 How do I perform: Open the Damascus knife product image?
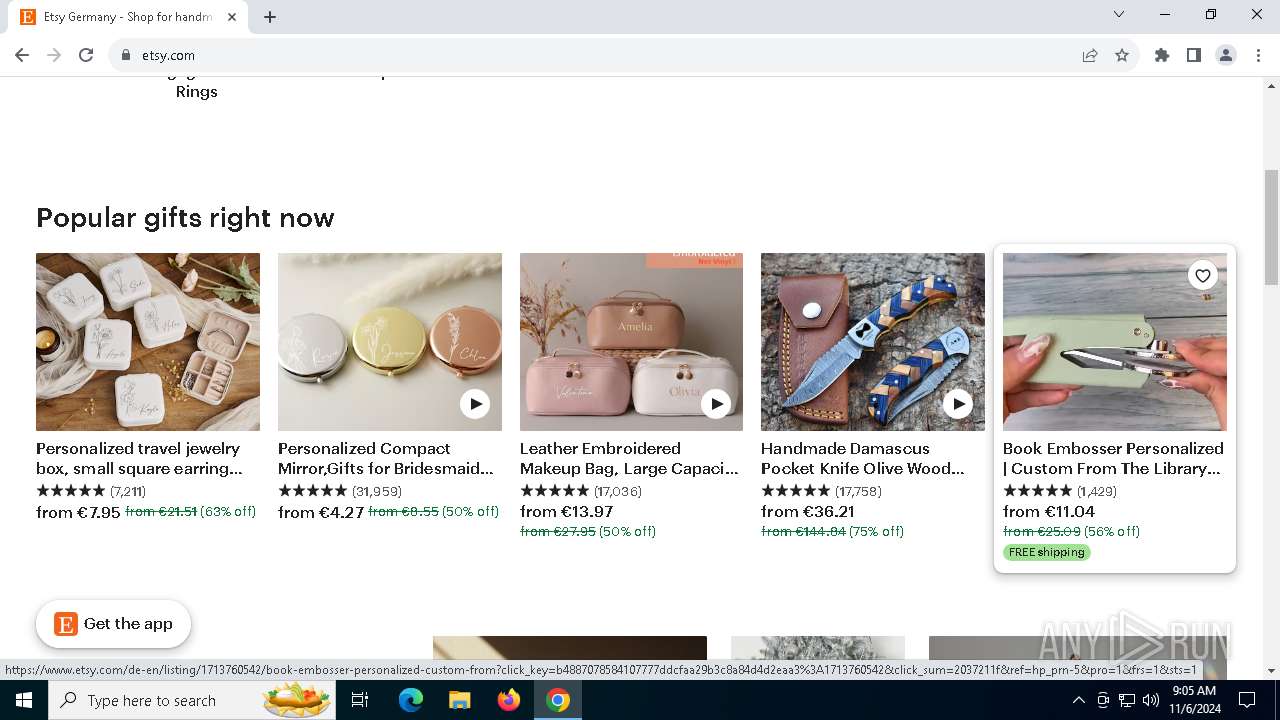(873, 342)
